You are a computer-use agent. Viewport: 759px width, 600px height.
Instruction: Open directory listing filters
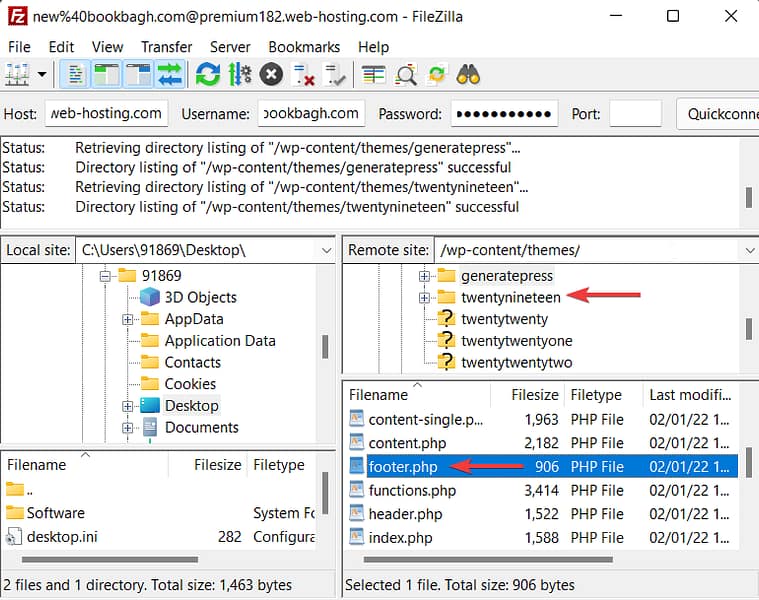click(x=374, y=74)
